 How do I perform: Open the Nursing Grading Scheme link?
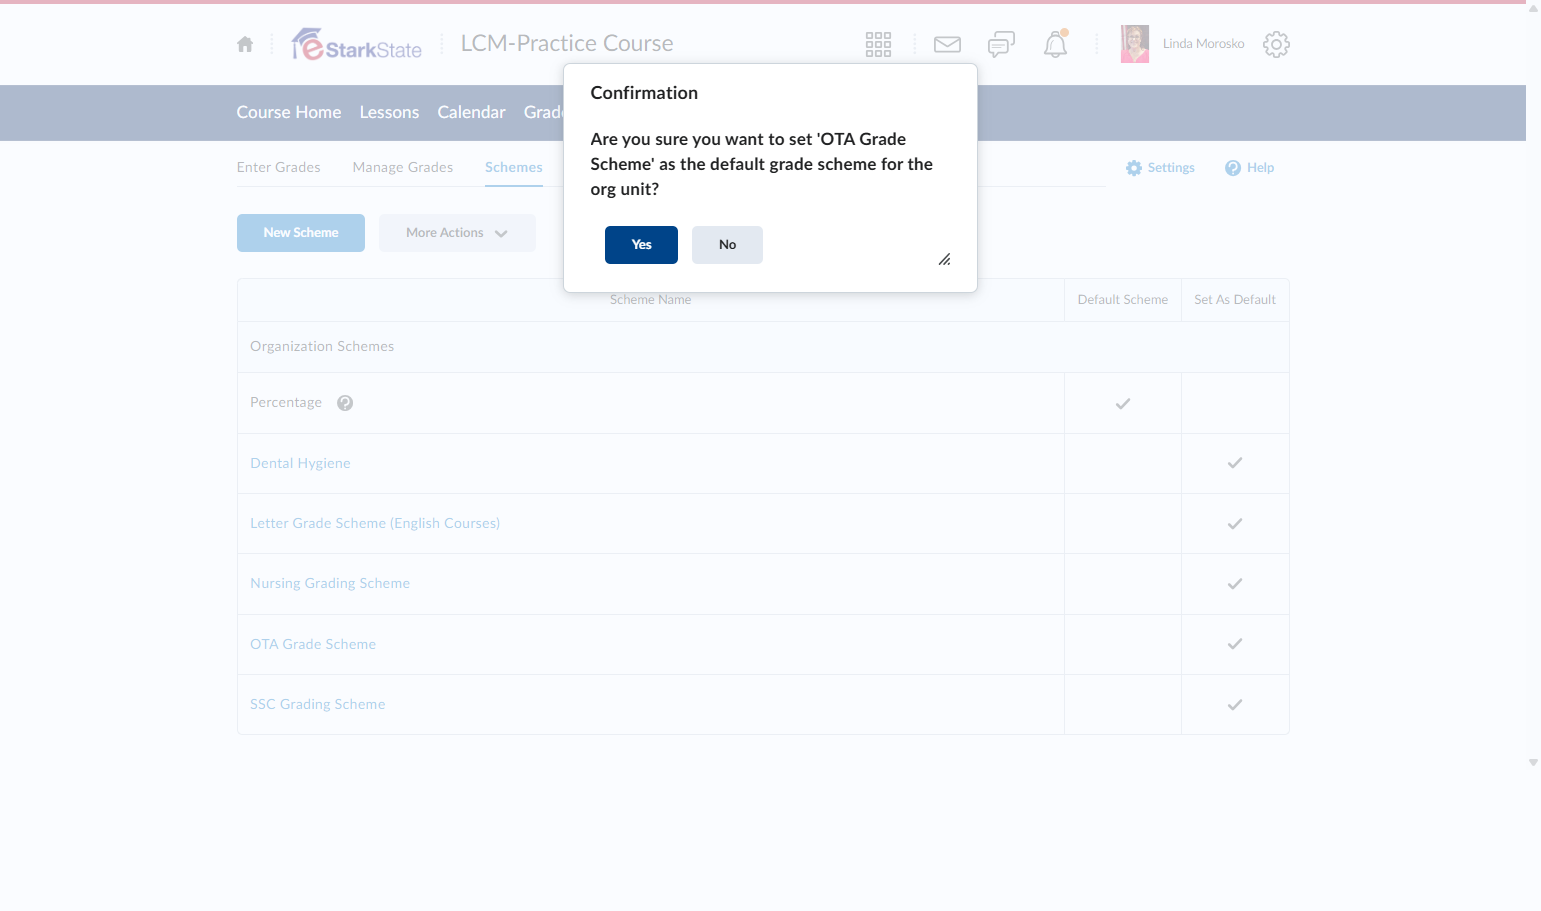tap(330, 584)
